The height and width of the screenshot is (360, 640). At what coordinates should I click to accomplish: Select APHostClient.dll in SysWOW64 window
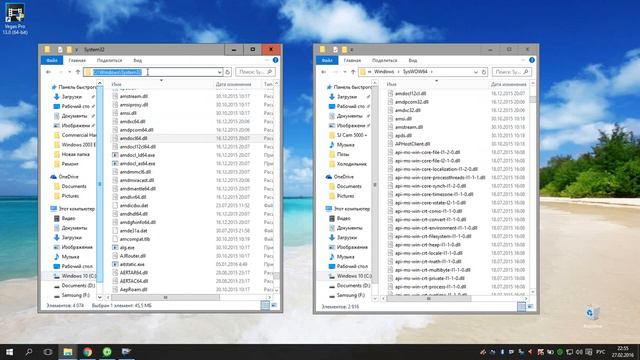[412, 144]
